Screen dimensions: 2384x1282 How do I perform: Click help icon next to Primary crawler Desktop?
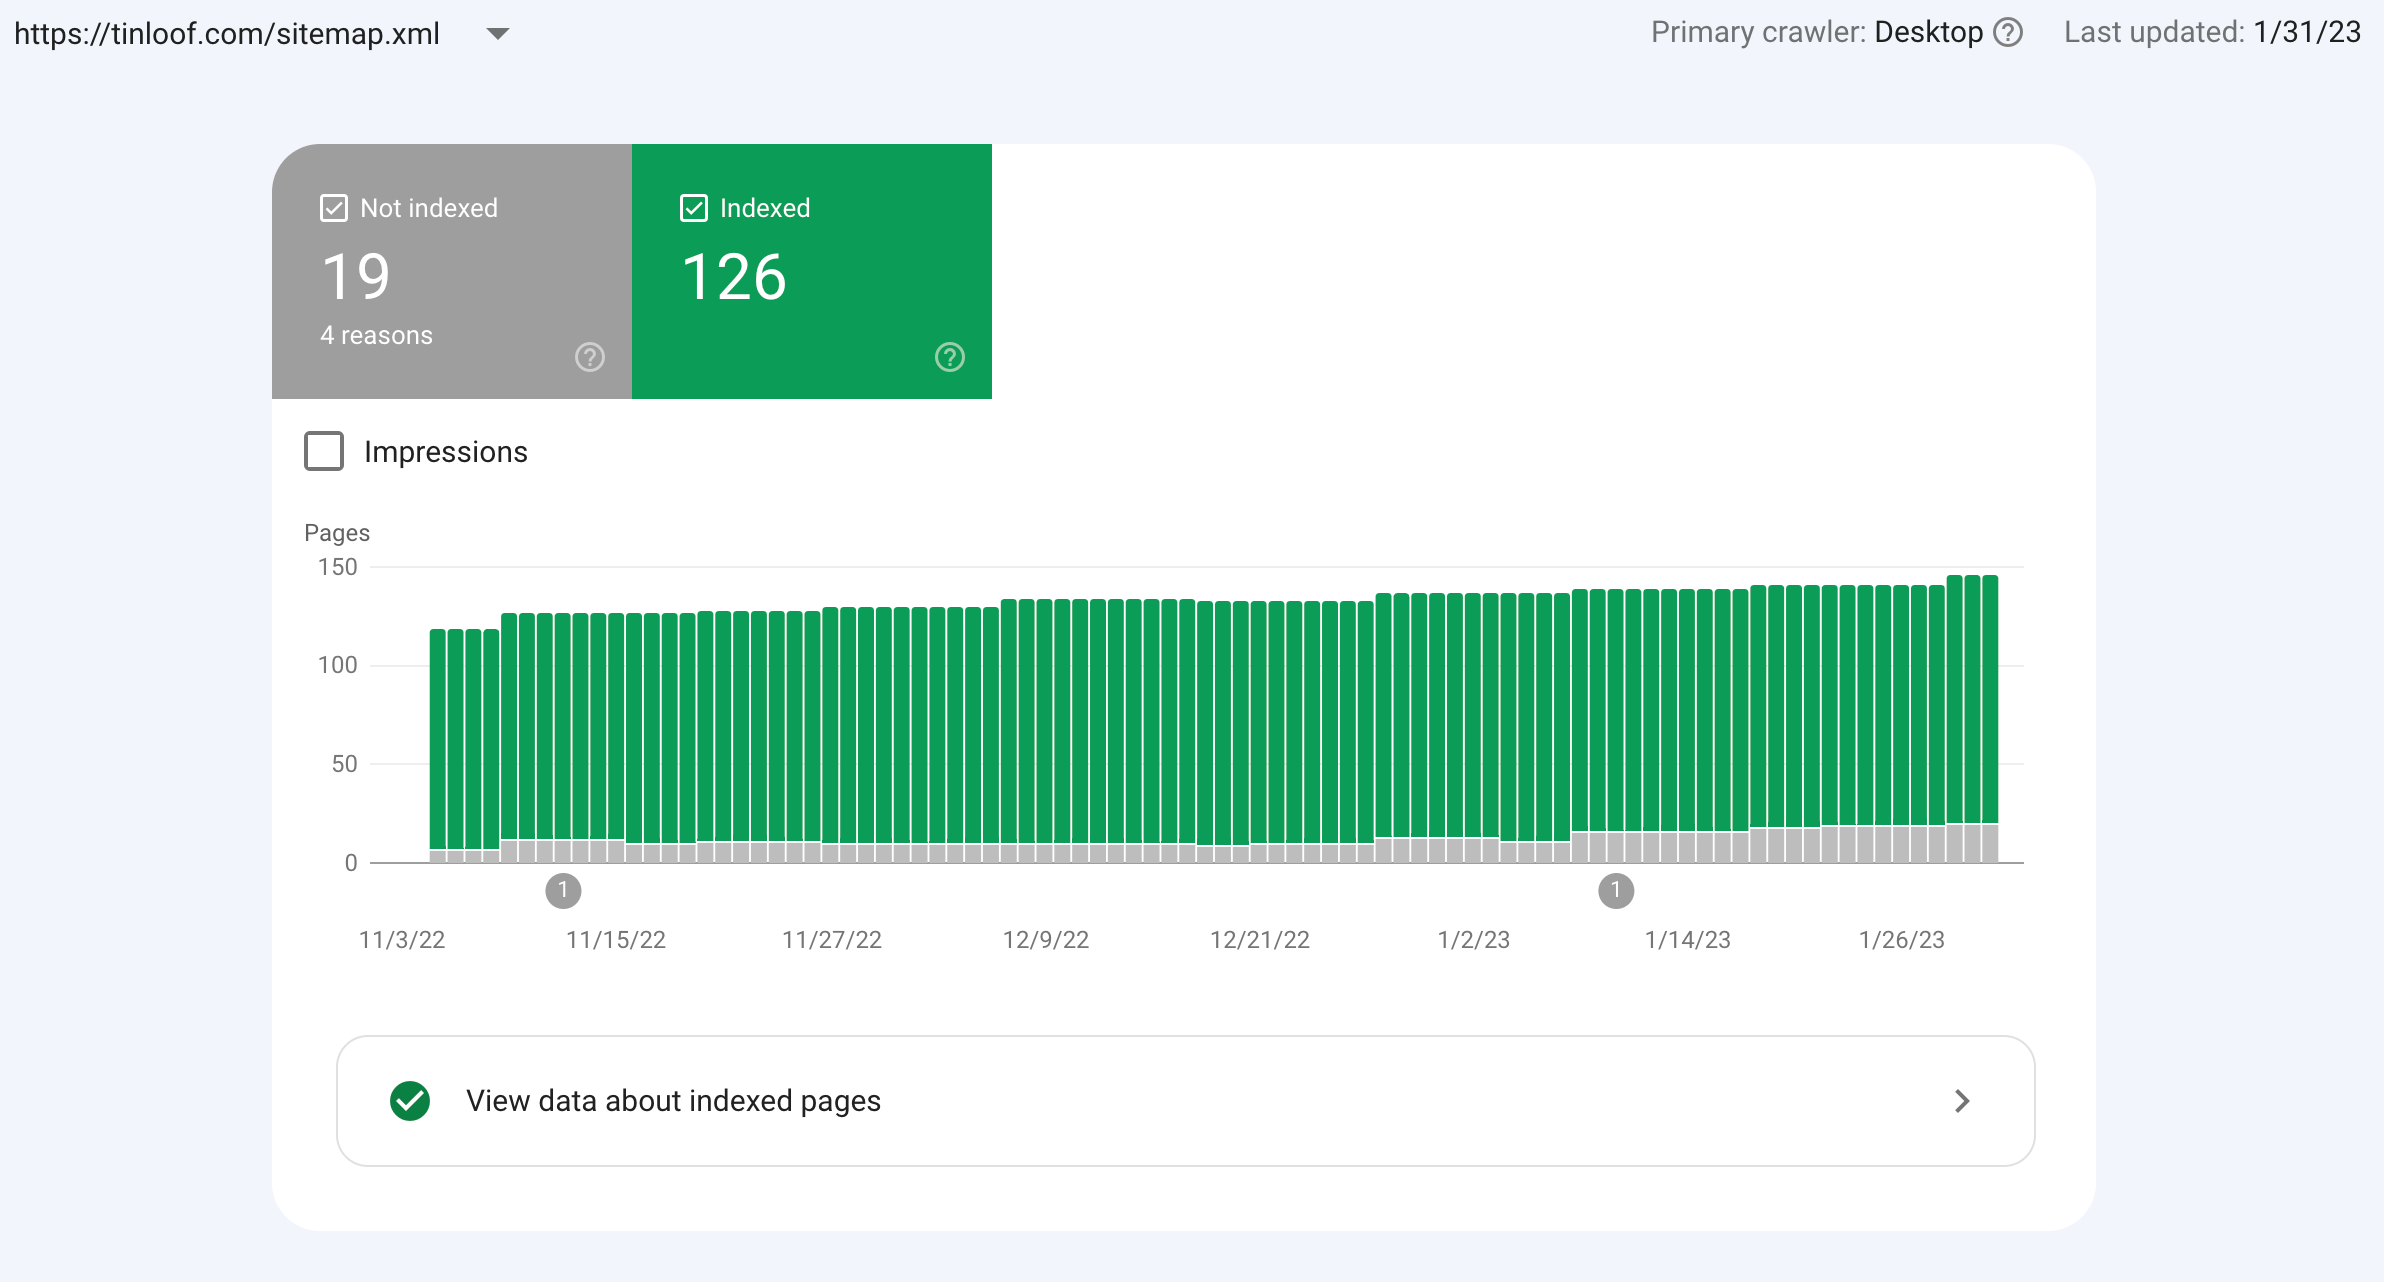click(2008, 33)
